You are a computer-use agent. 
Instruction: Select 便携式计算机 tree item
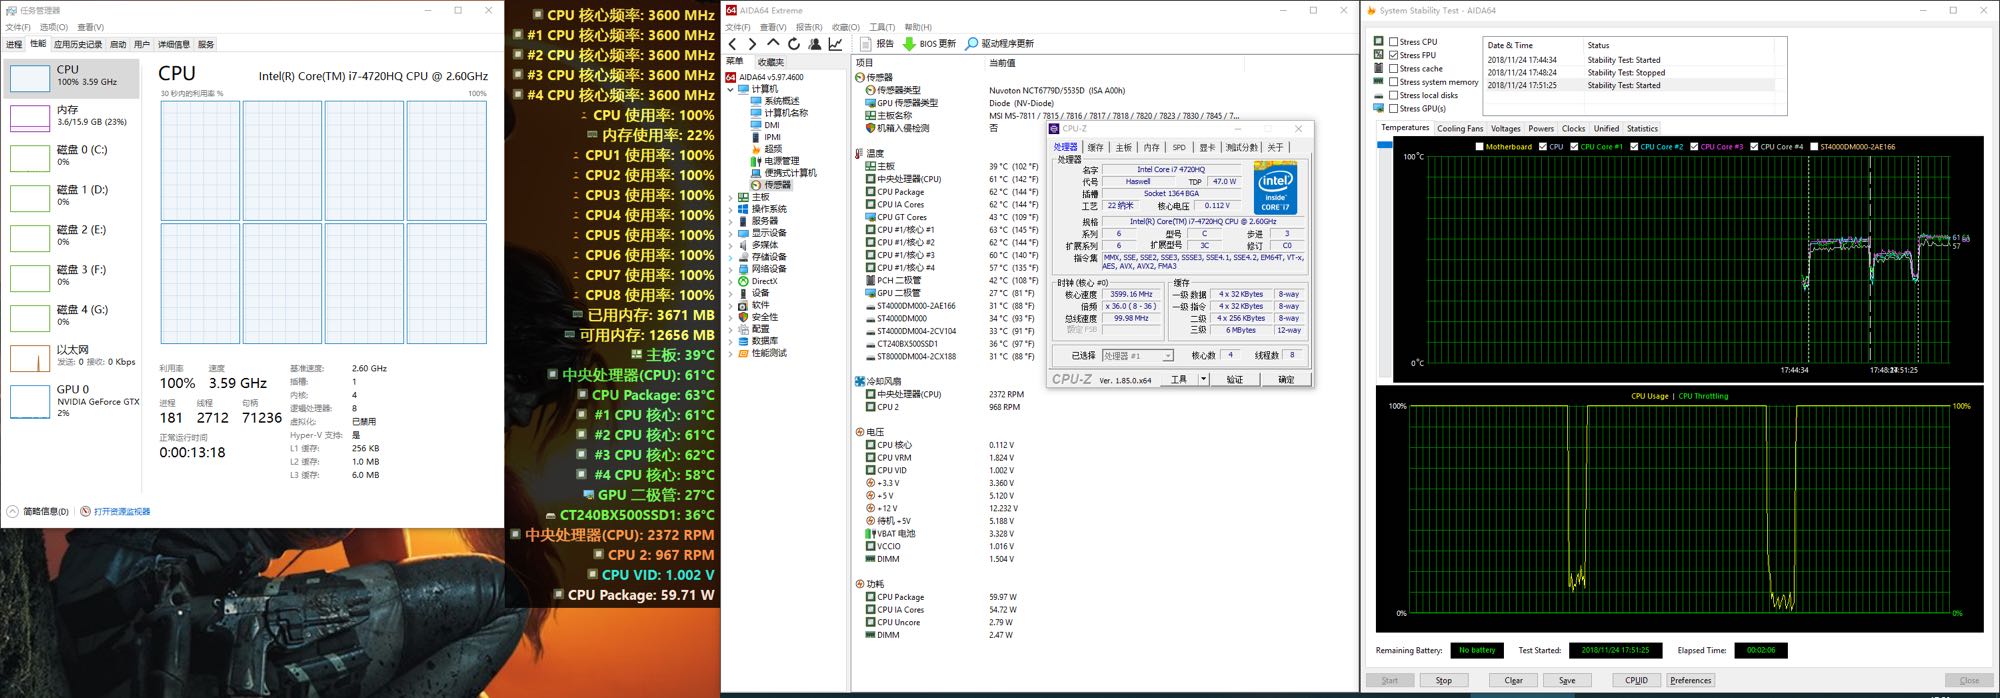coord(783,173)
